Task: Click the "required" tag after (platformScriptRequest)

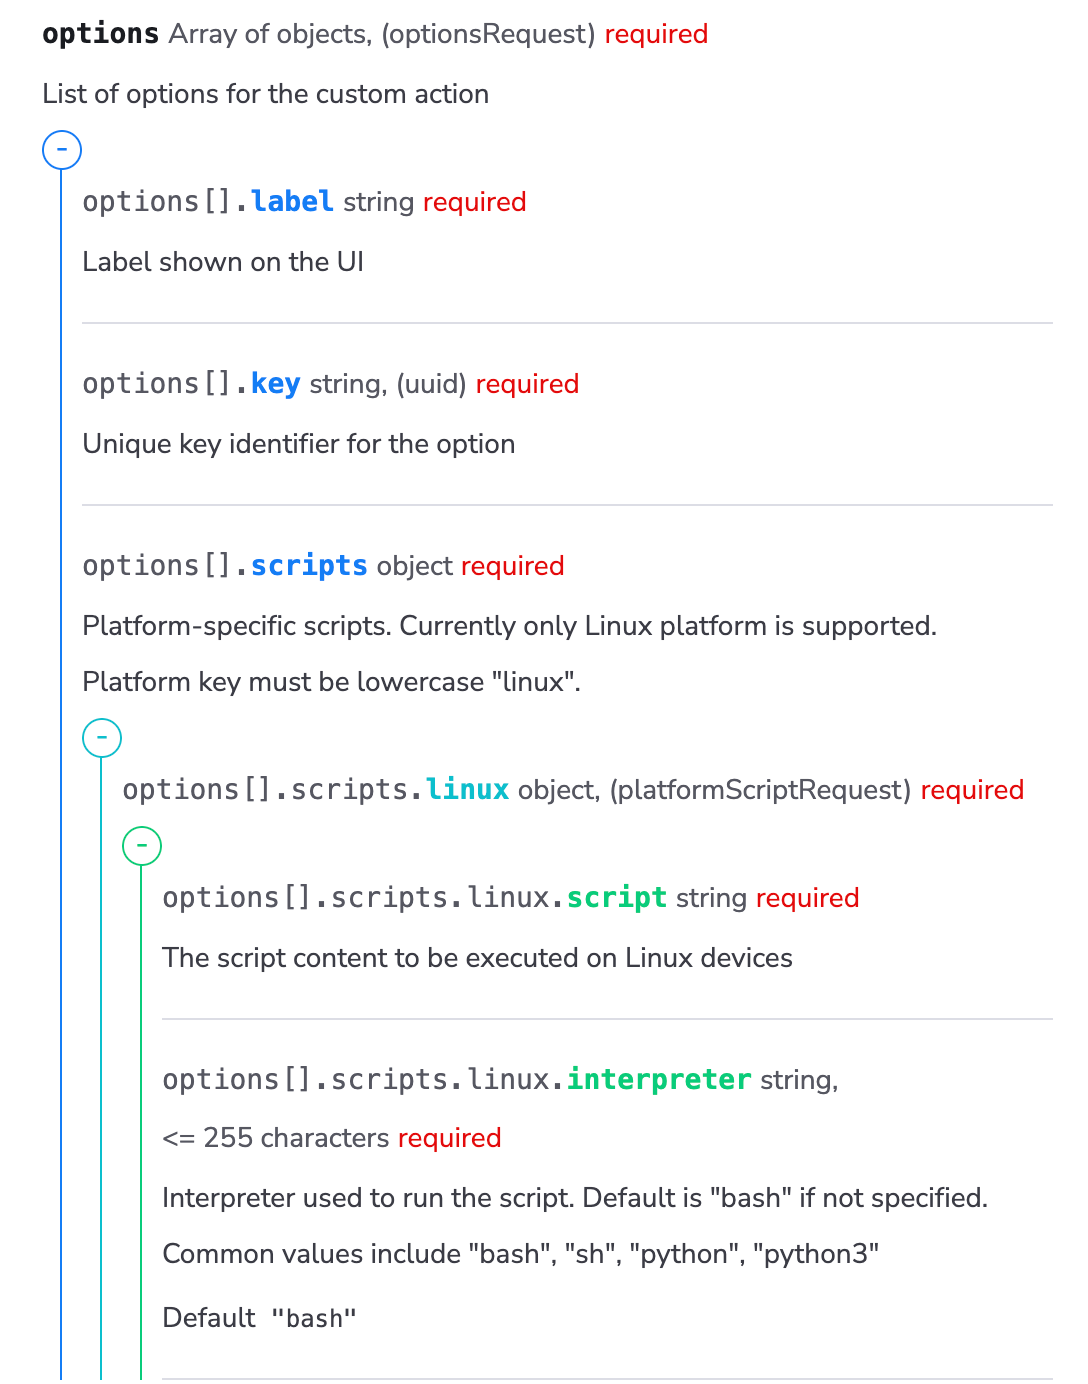Action: click(x=972, y=790)
